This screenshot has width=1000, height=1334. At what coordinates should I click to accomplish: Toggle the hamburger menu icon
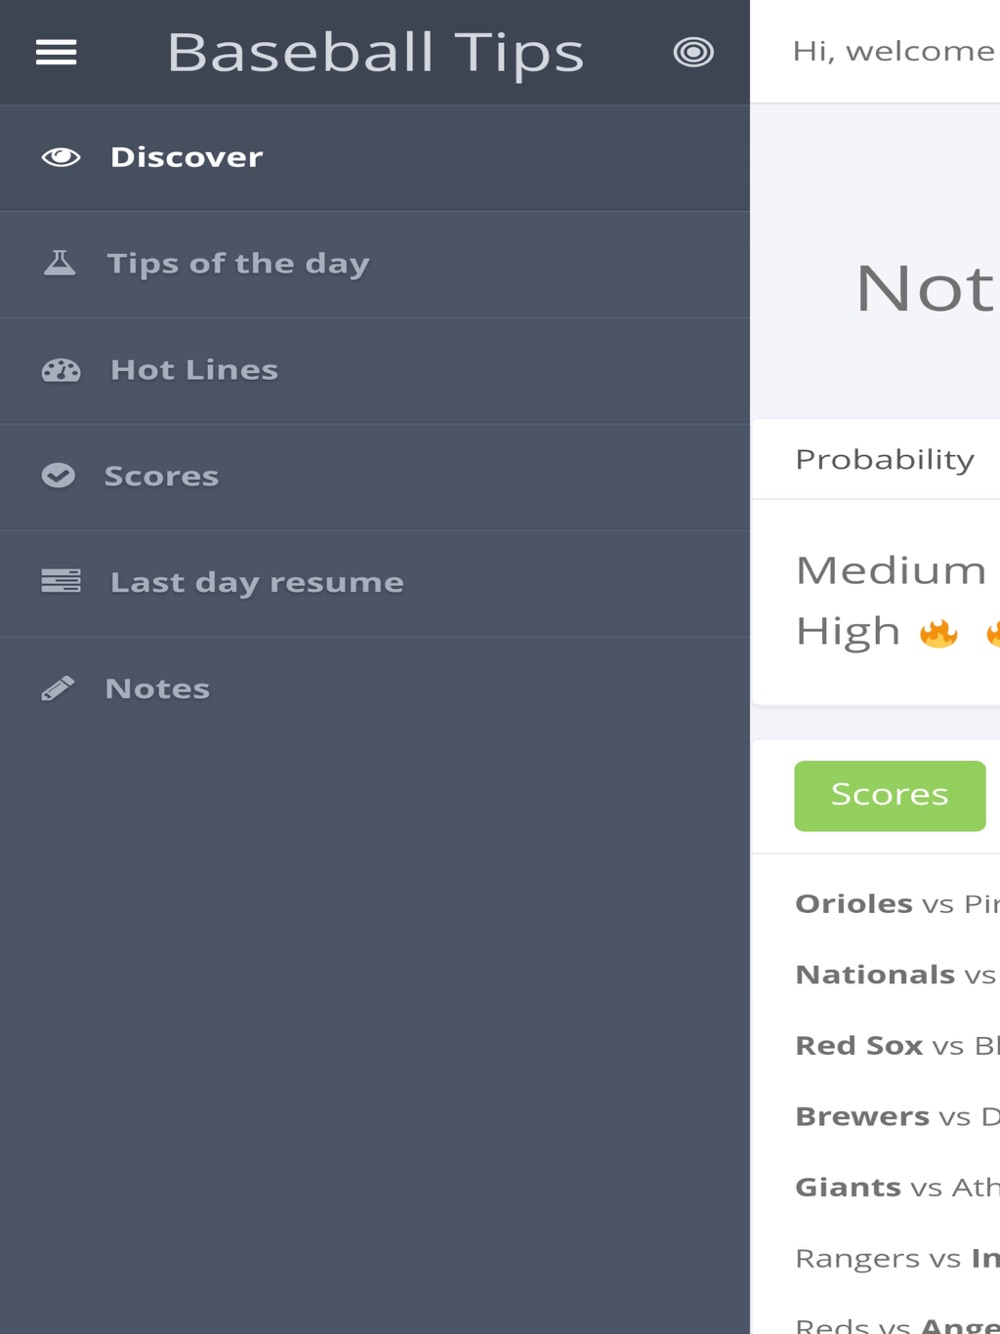coord(56,52)
